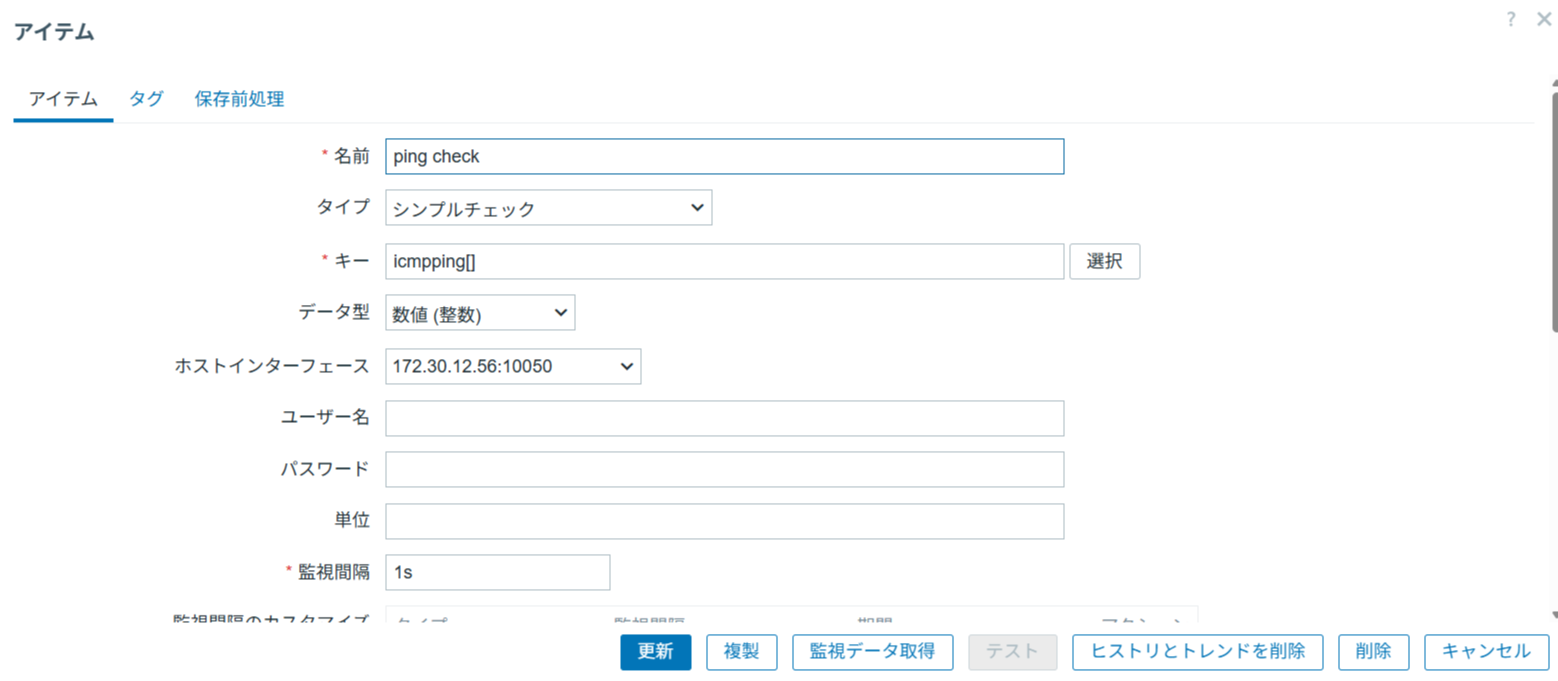Click the help question mark icon
Screen dimensions: 1558x681
click(1511, 19)
